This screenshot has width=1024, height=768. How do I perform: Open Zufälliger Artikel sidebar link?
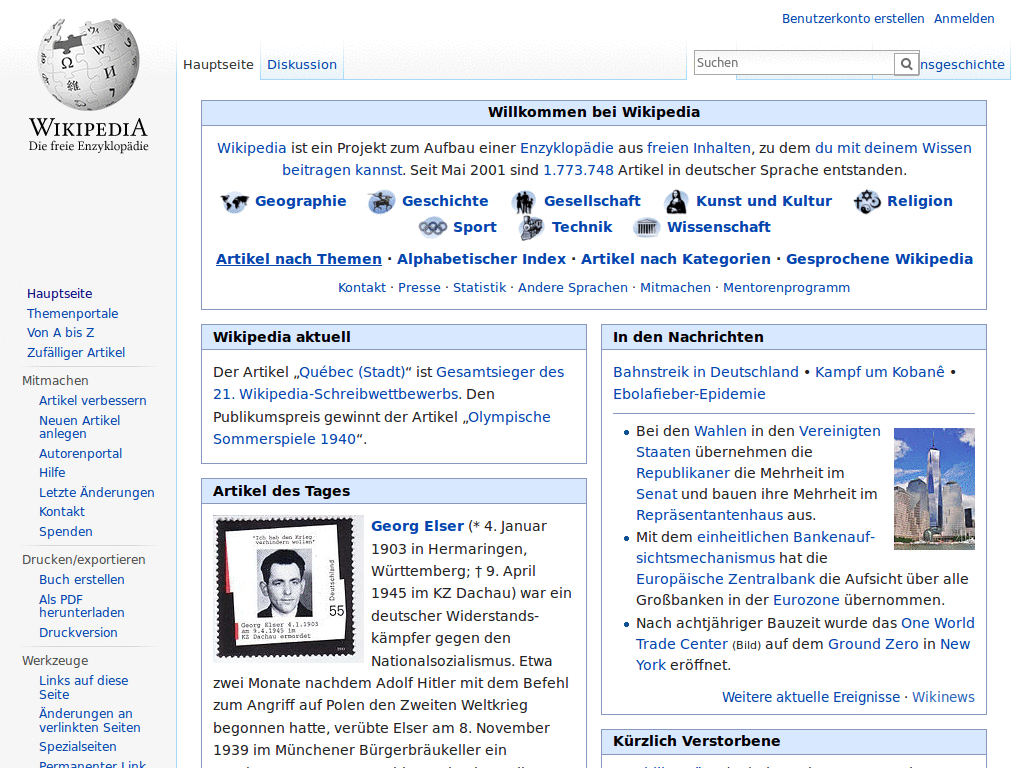(76, 353)
